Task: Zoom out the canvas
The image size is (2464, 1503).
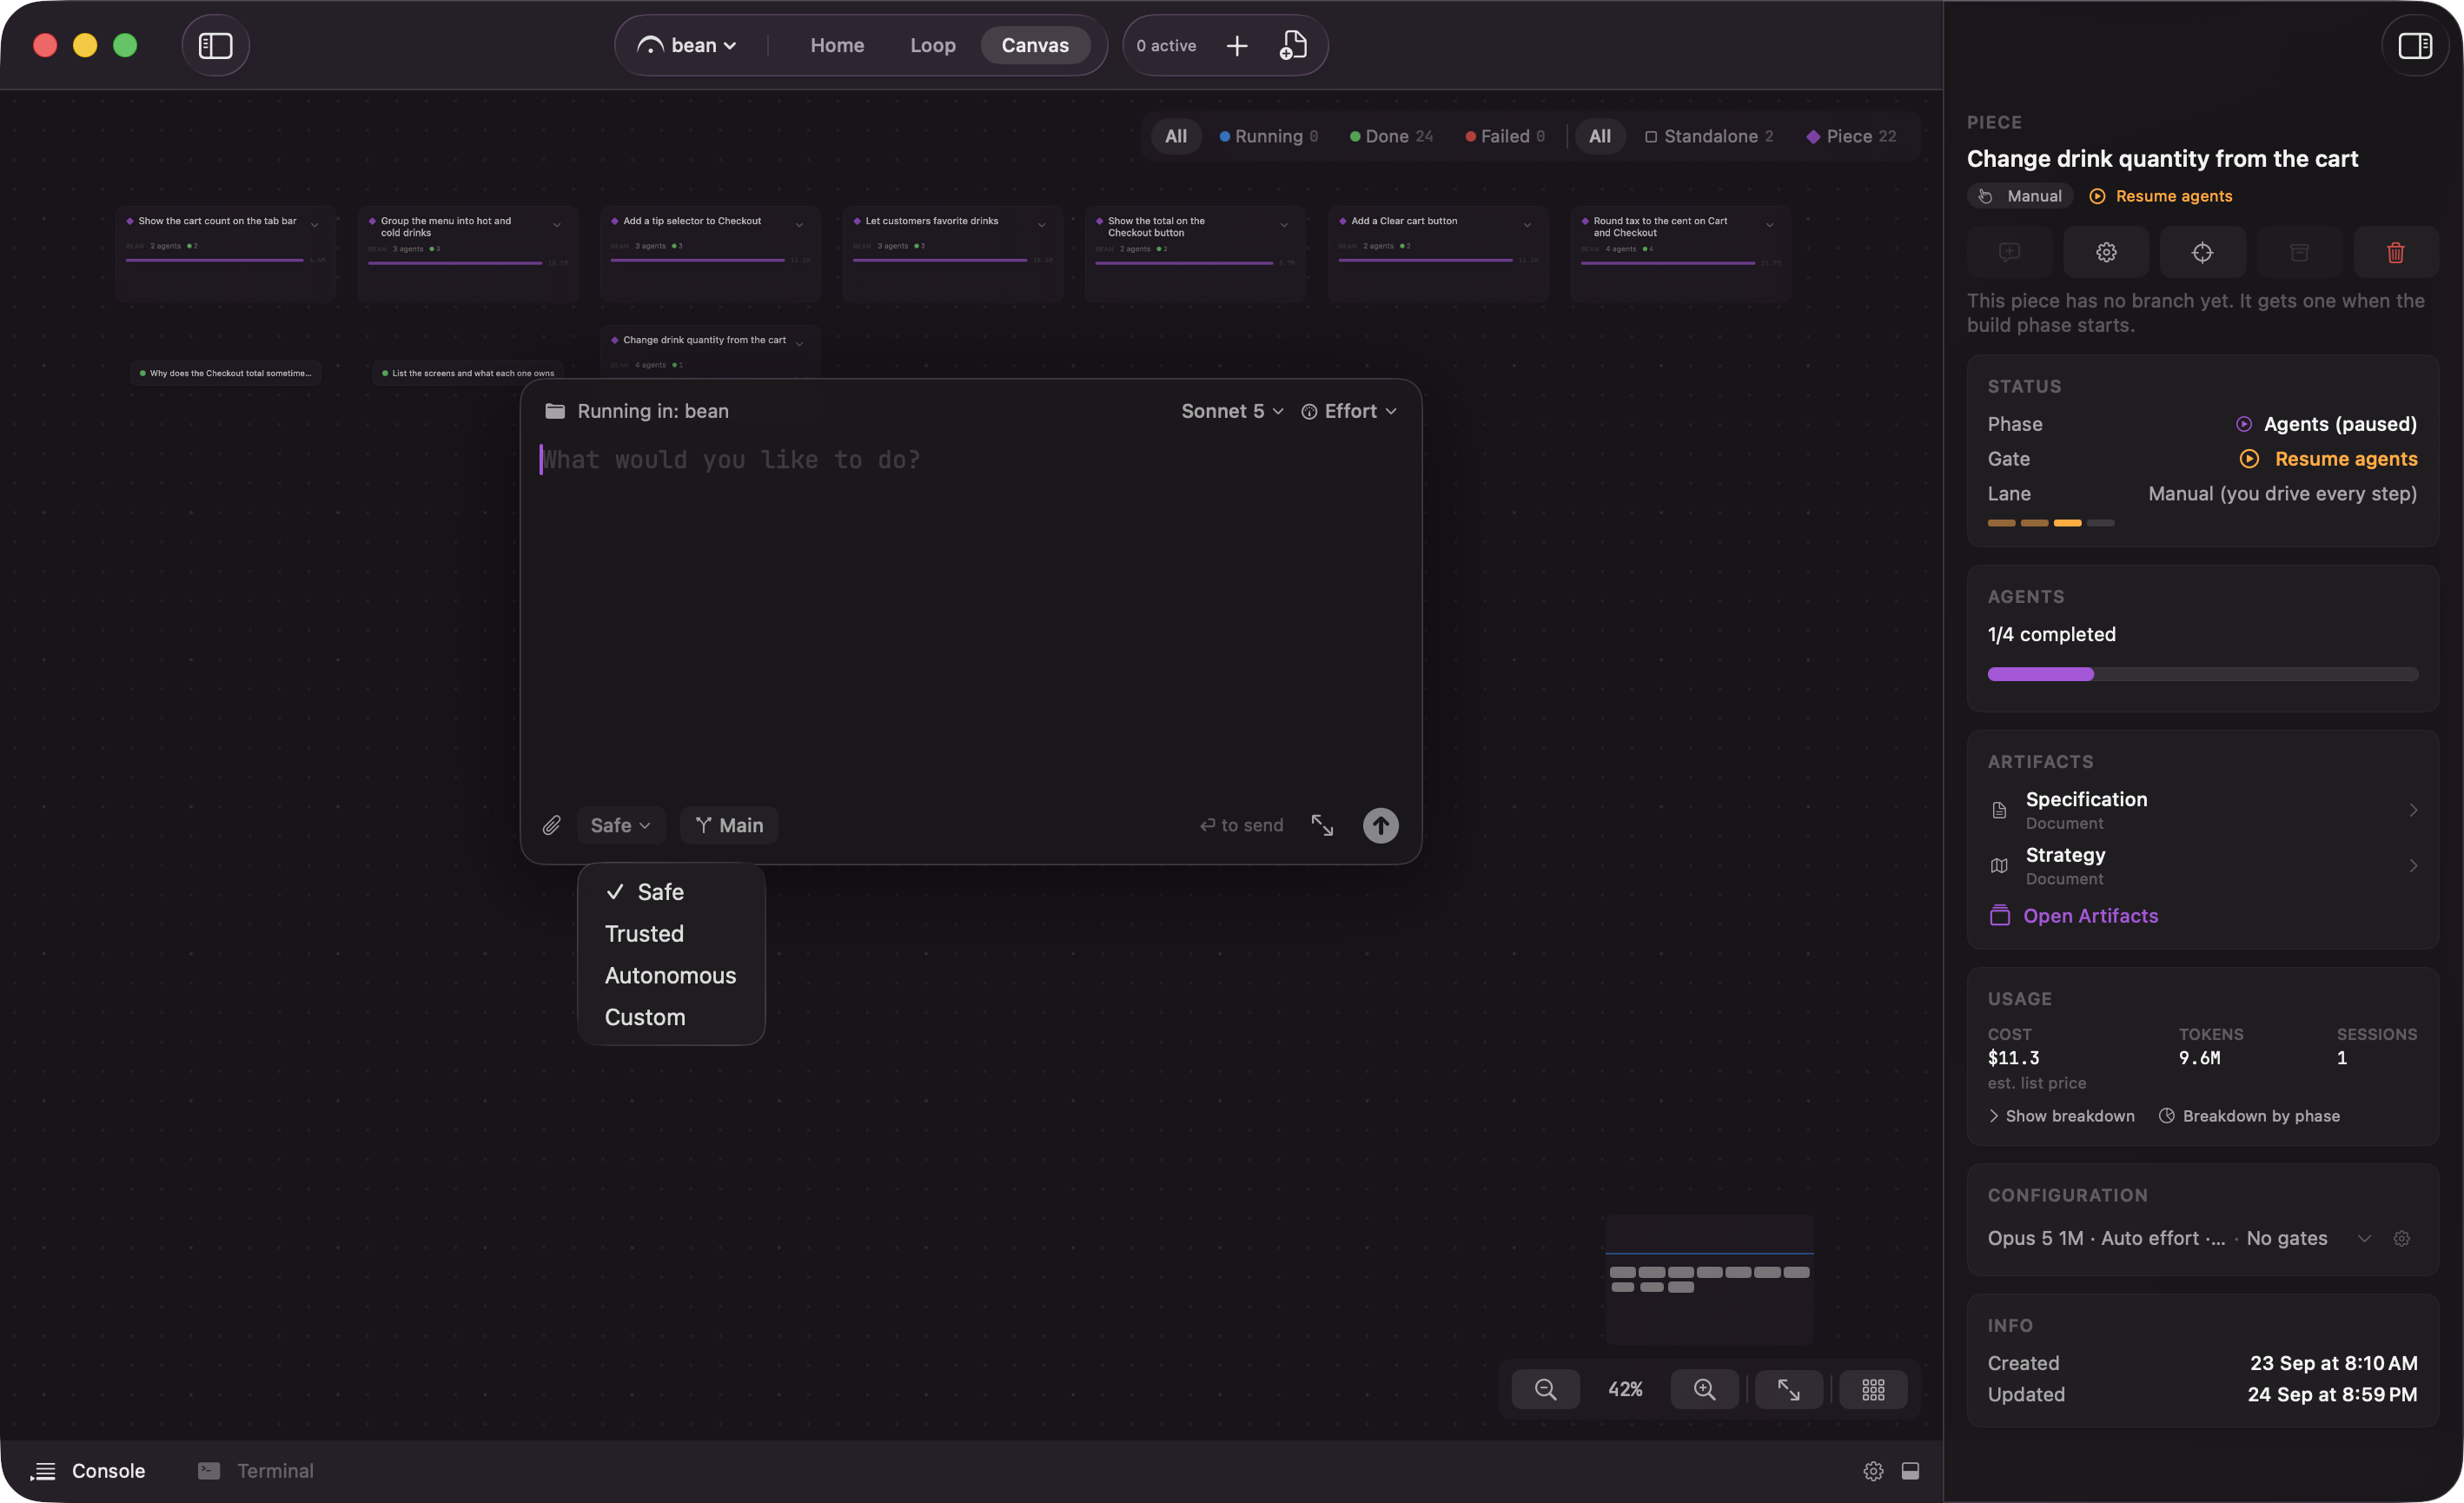Action: (x=1545, y=1389)
